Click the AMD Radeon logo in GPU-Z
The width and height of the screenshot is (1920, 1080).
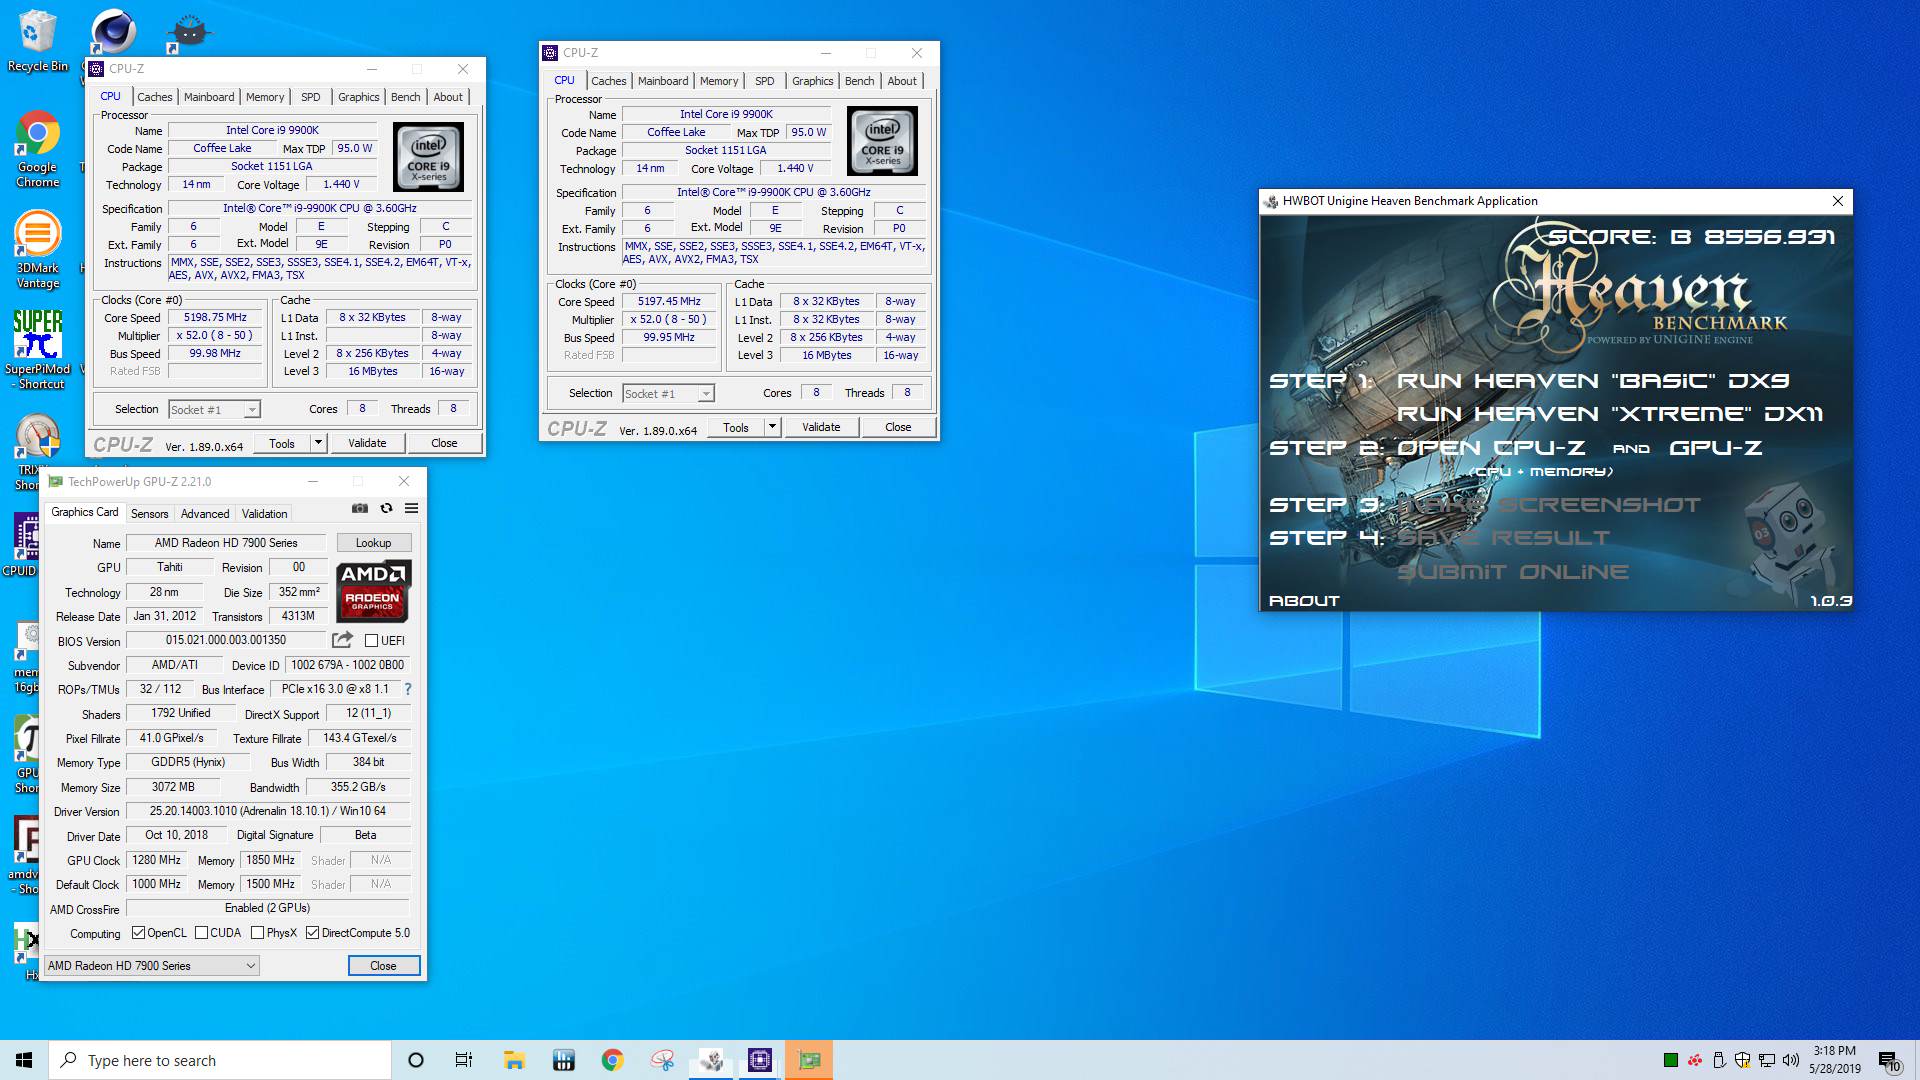pyautogui.click(x=373, y=591)
